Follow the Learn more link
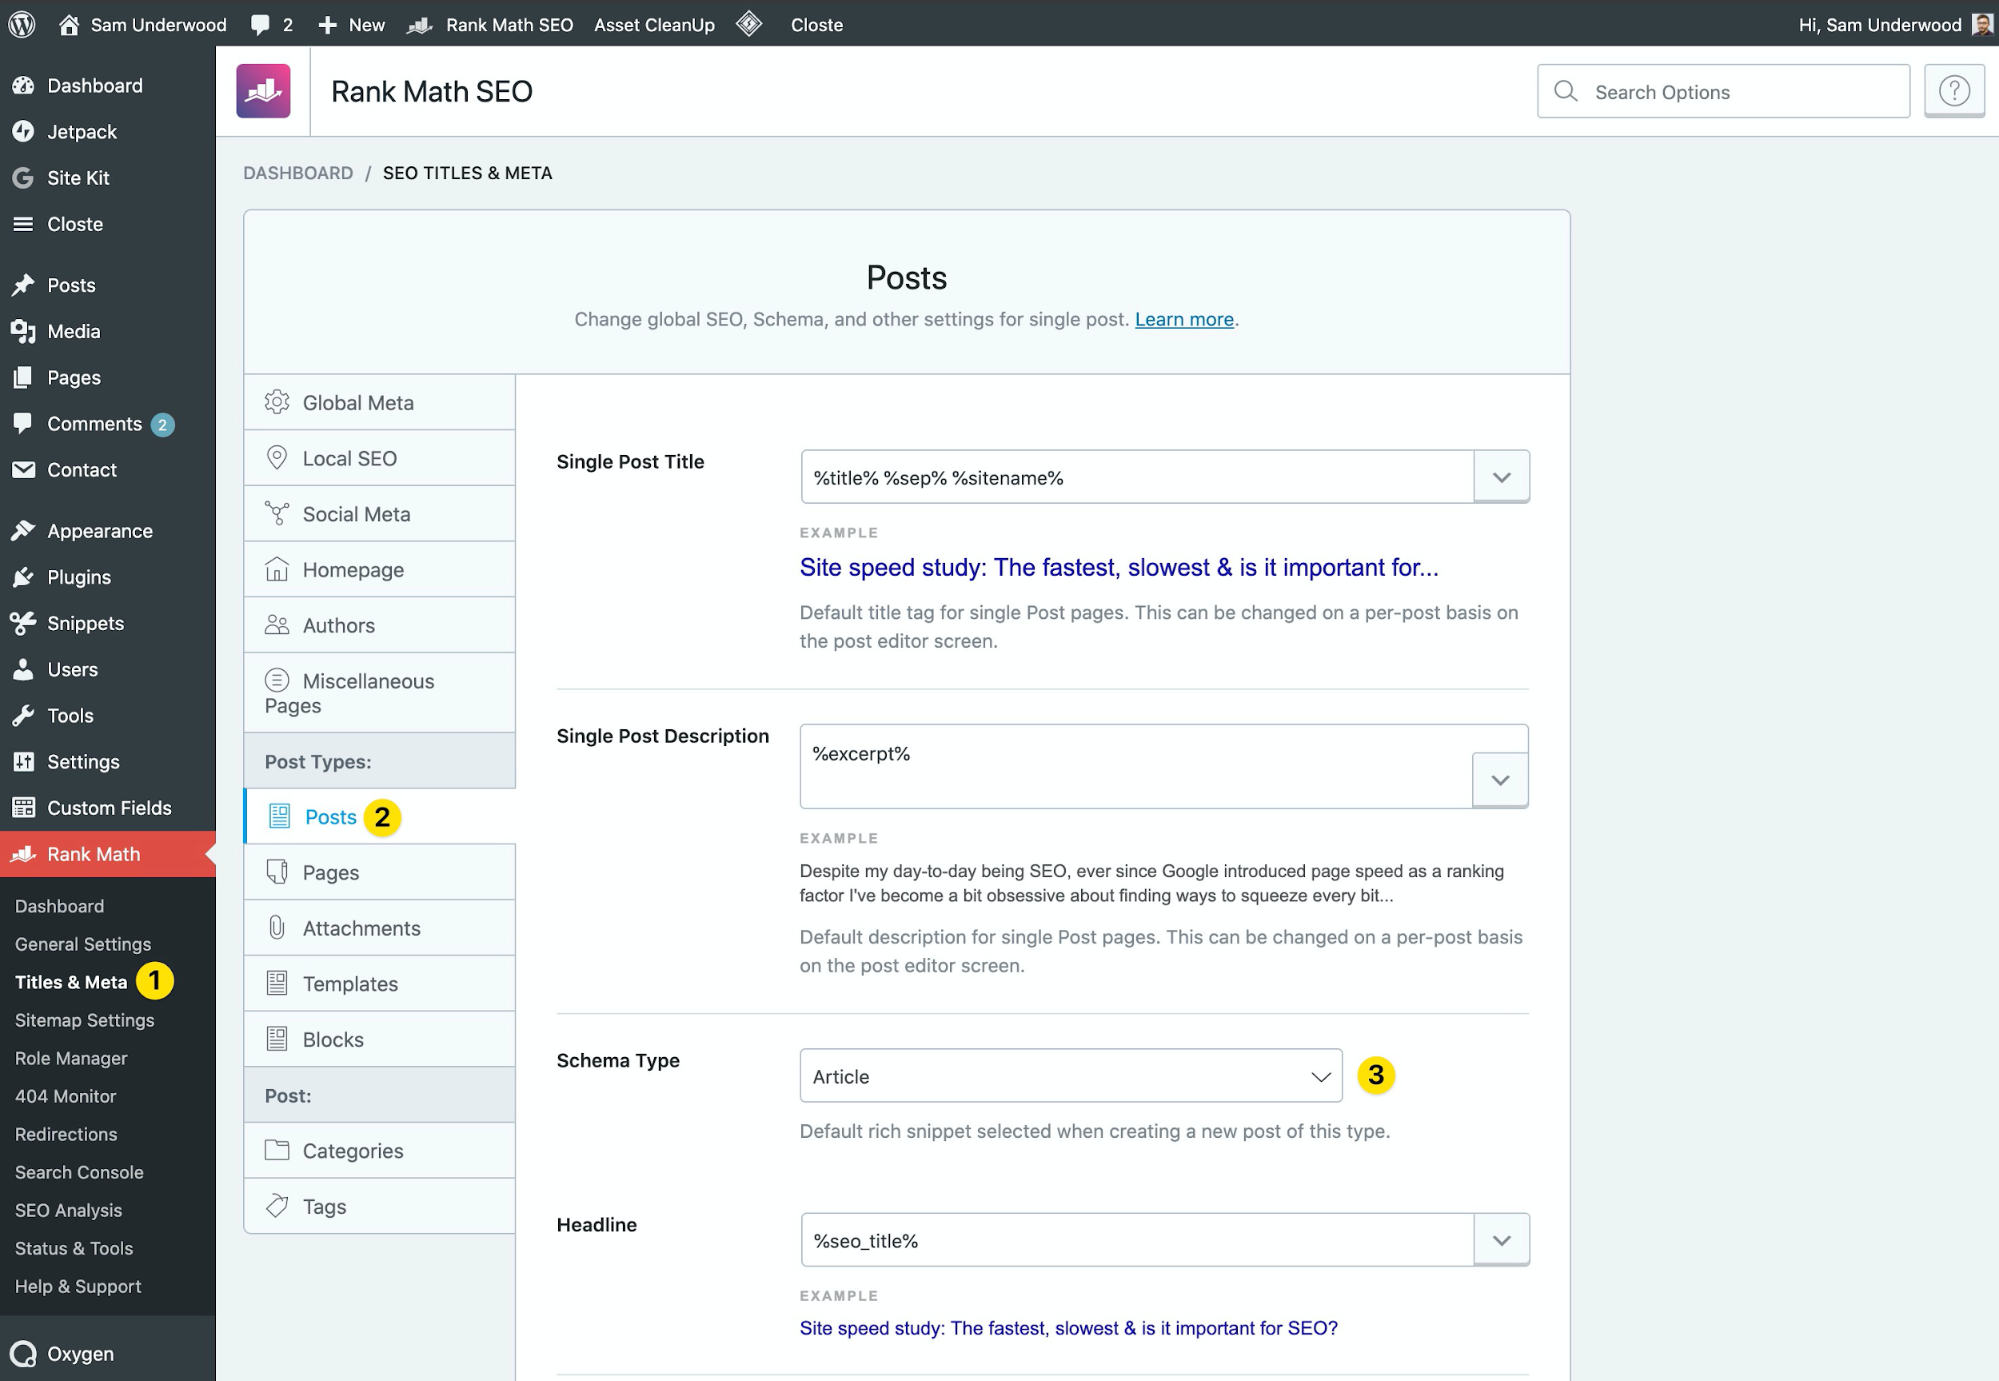The image size is (1999, 1381). pyautogui.click(x=1184, y=319)
